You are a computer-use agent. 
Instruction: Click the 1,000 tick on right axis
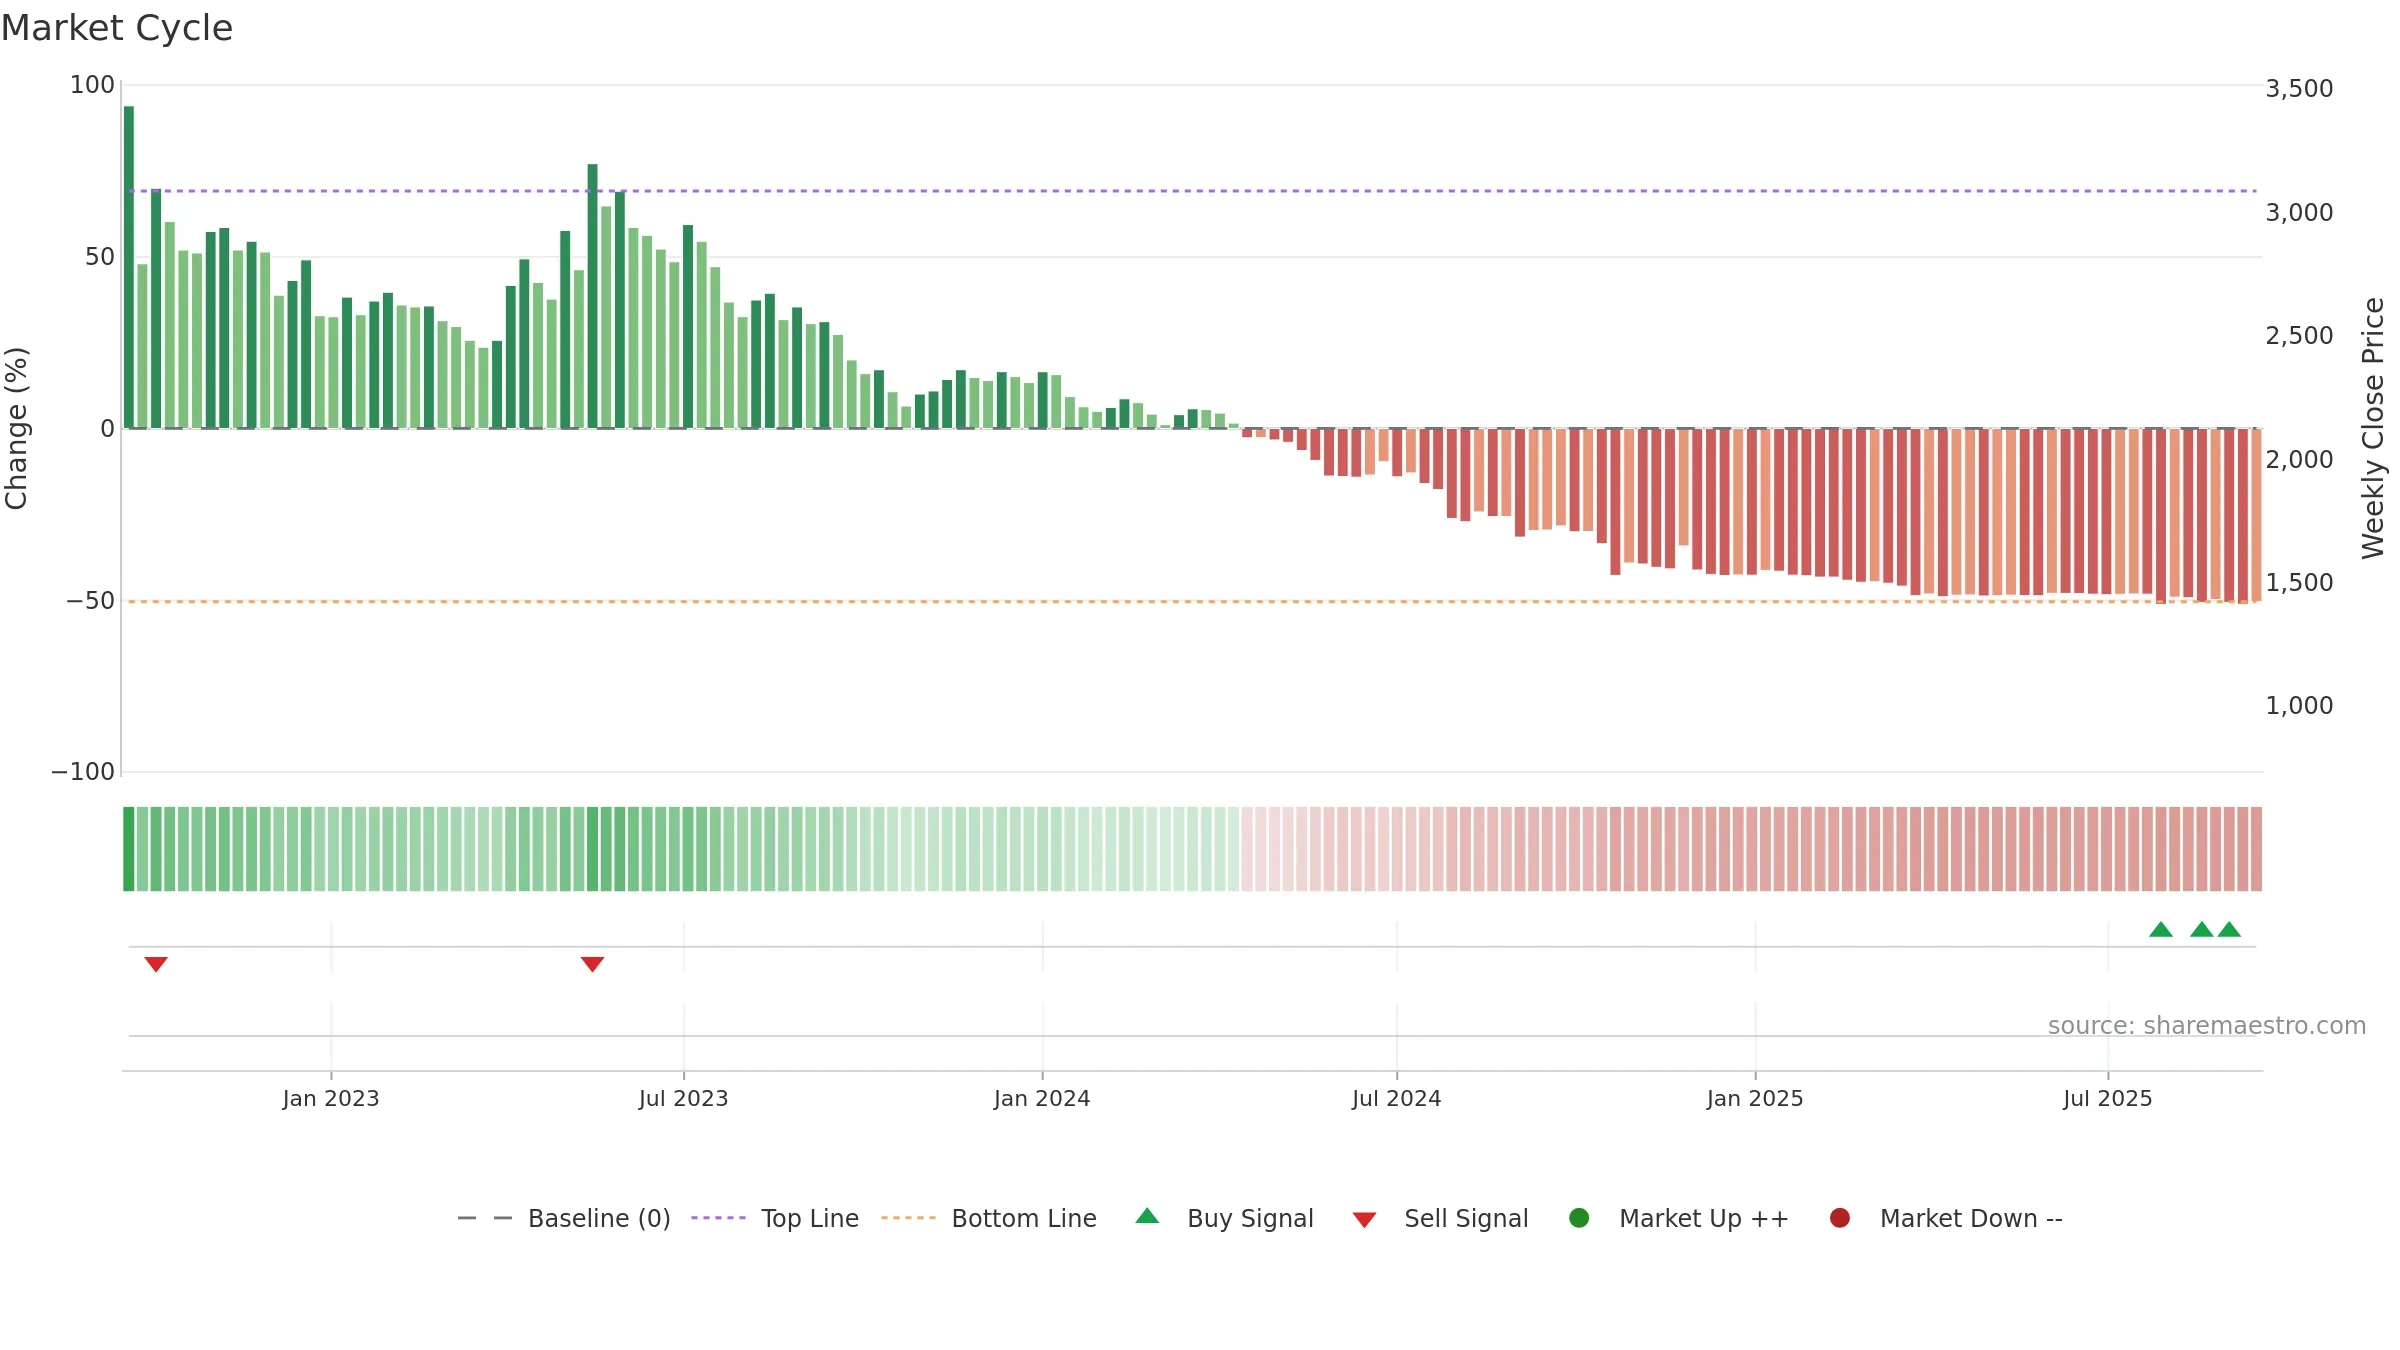(x=2299, y=706)
